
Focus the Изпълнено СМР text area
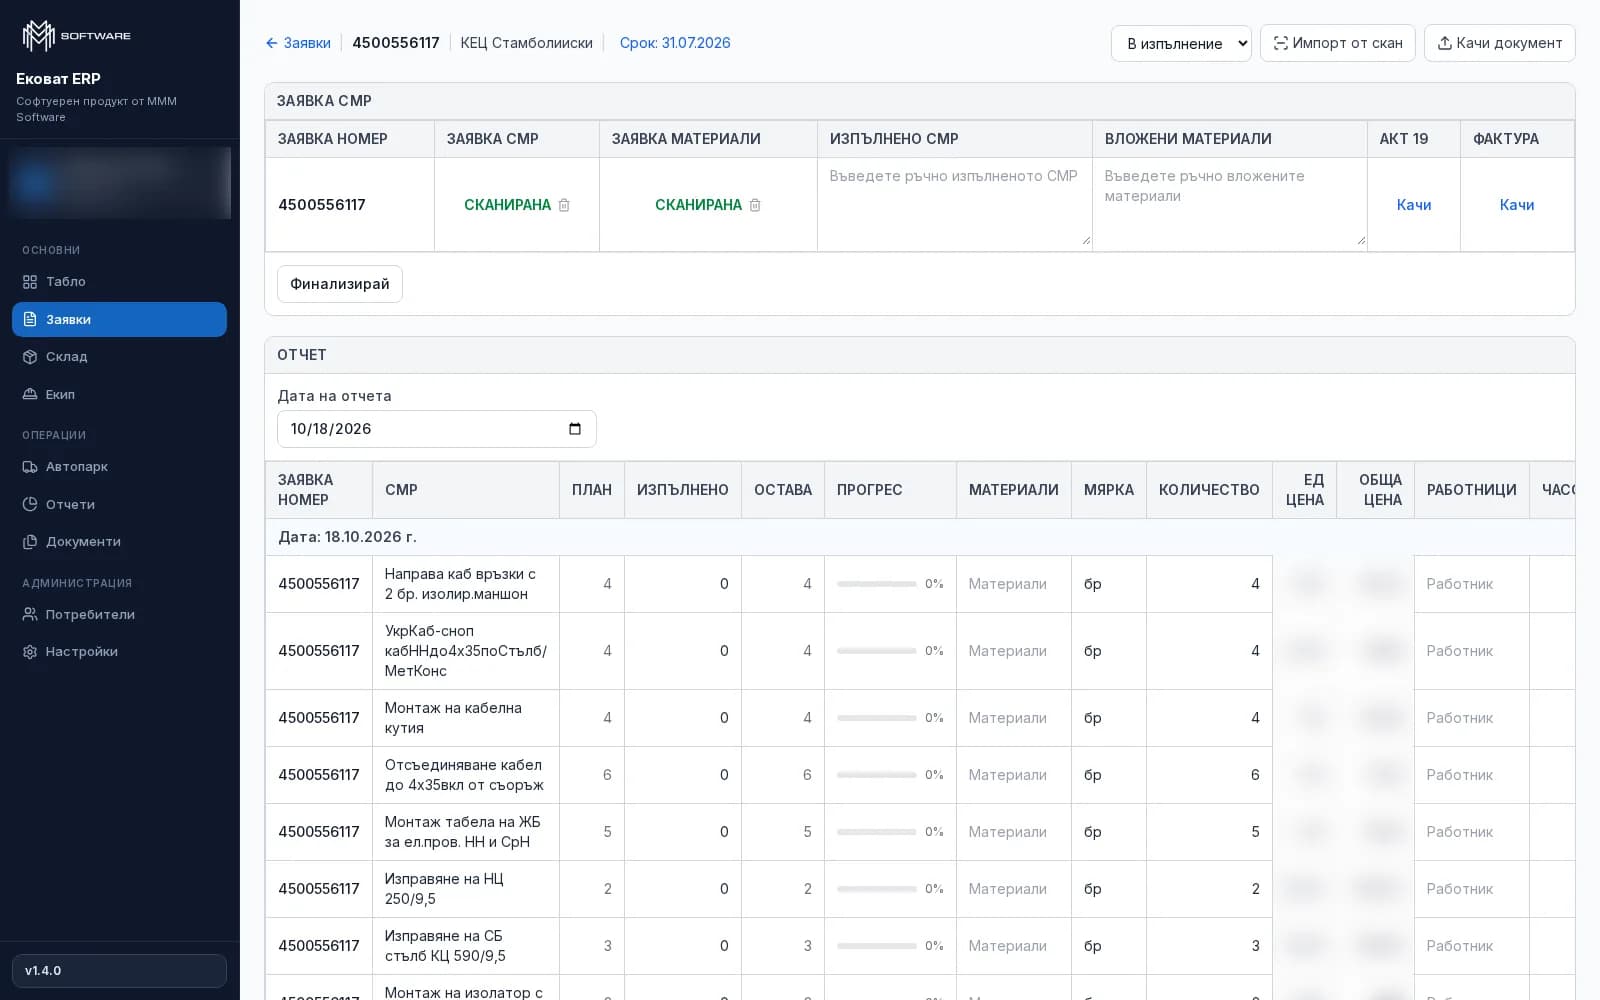pos(955,204)
